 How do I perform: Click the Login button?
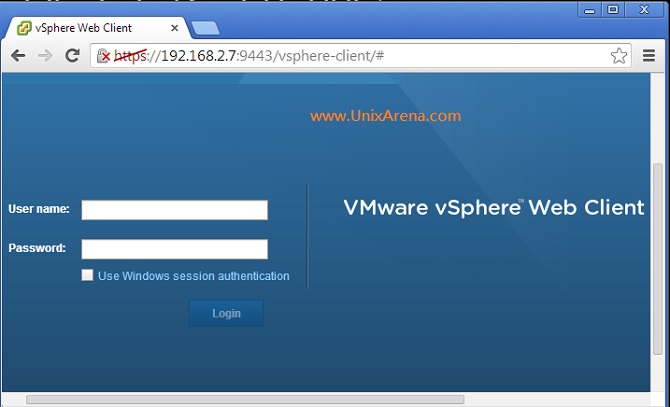click(x=226, y=313)
